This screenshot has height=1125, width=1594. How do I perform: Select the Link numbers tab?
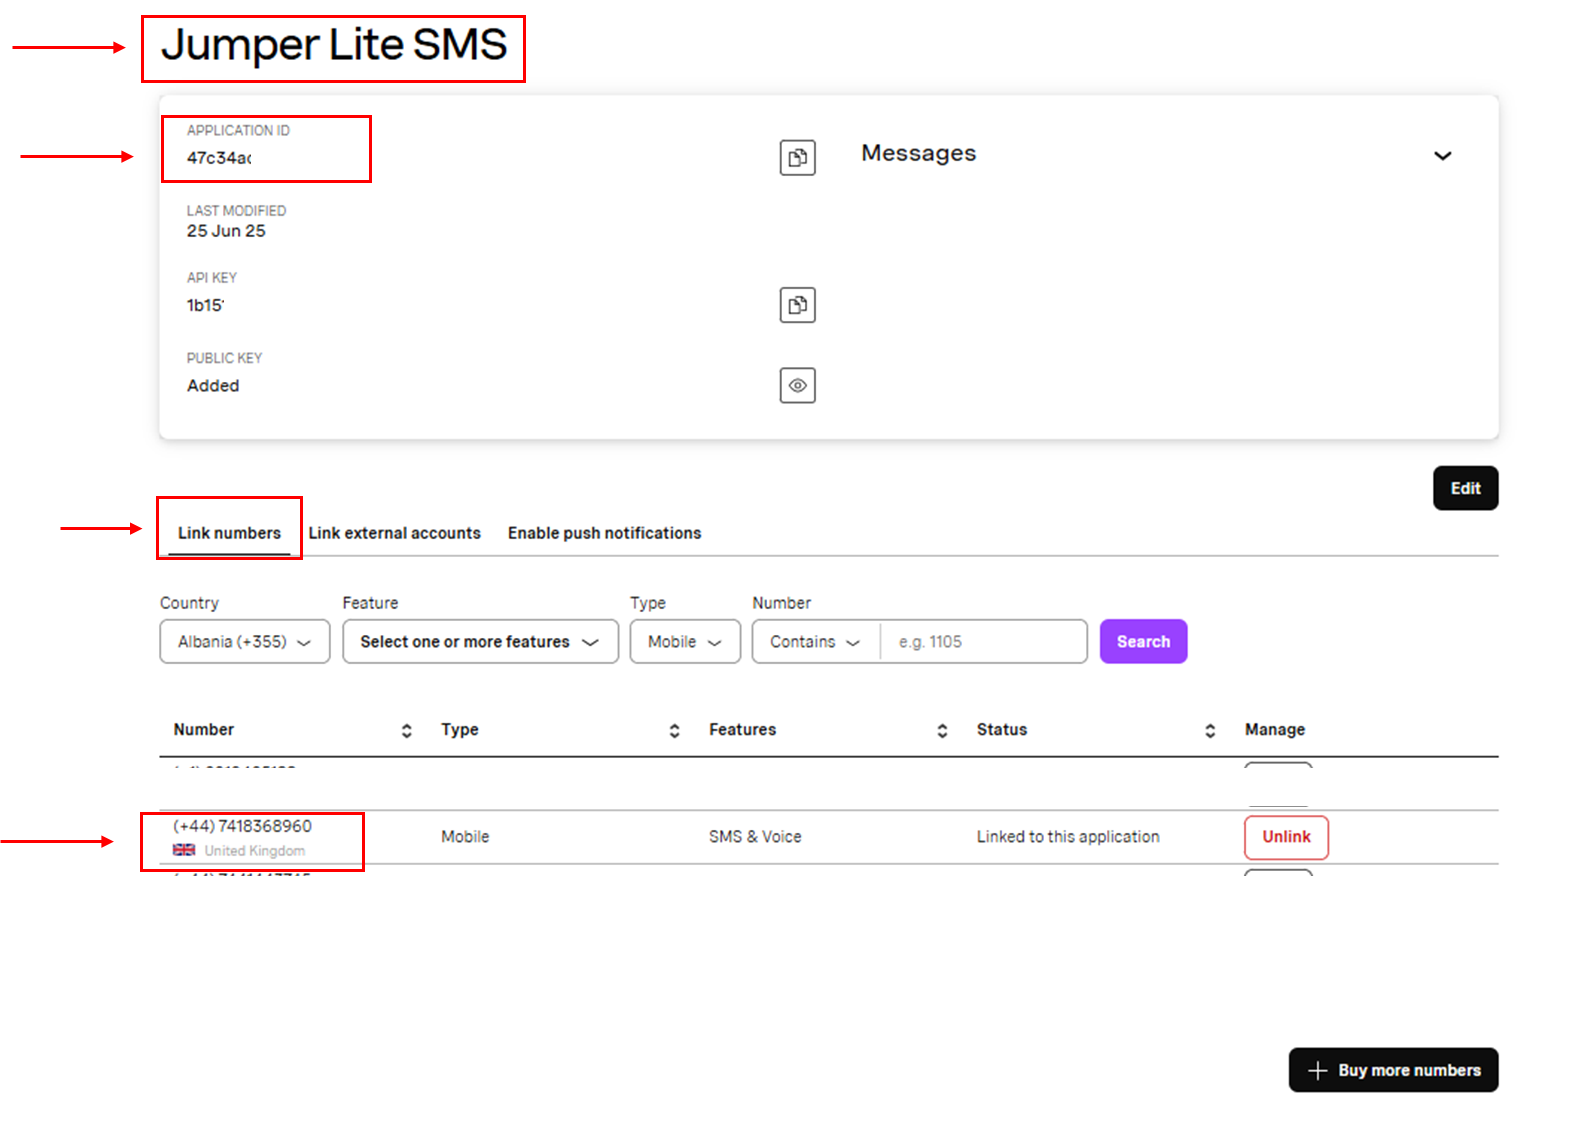[x=229, y=533]
